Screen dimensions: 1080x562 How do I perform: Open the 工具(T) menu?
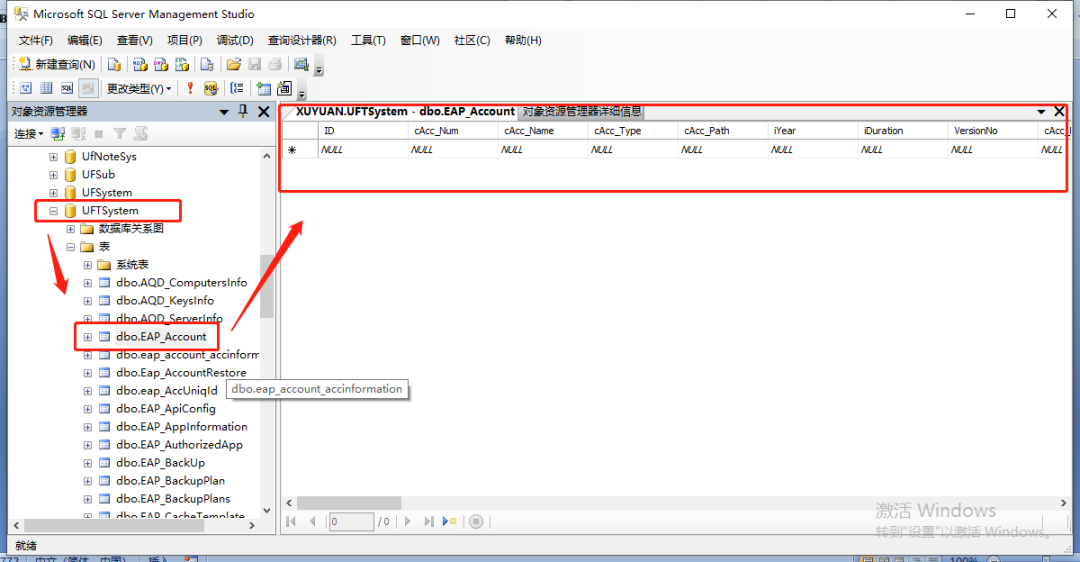pyautogui.click(x=368, y=40)
